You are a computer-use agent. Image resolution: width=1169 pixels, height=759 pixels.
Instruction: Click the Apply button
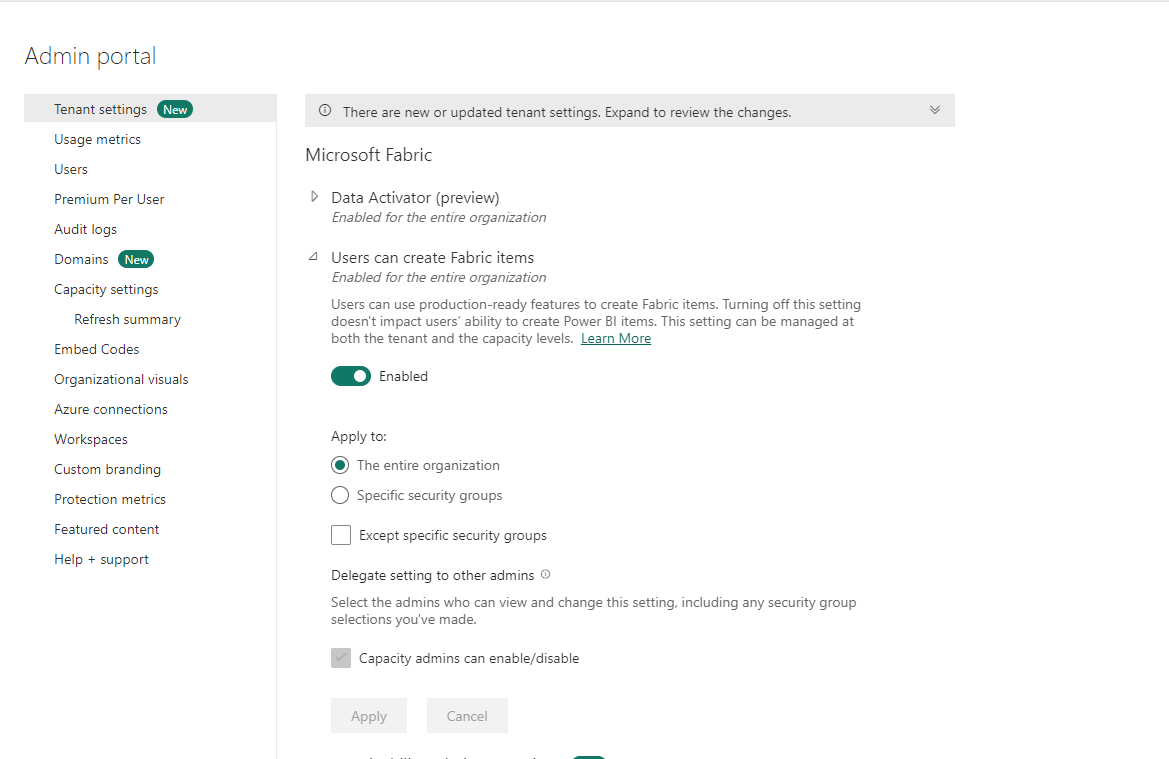click(x=369, y=716)
